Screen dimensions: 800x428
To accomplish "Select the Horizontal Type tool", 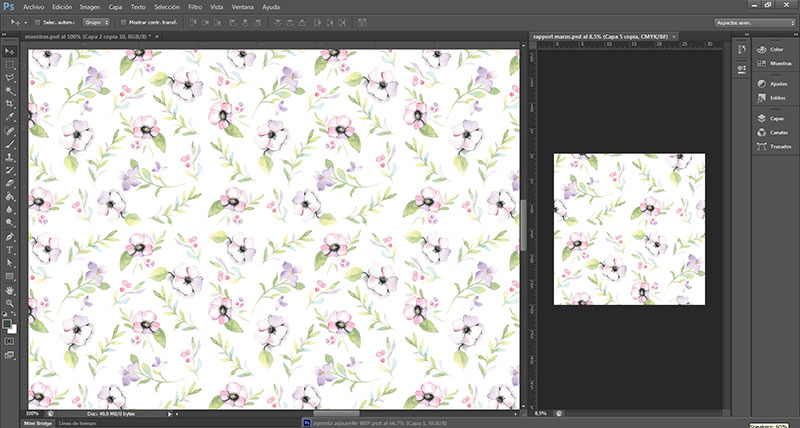I will point(9,250).
